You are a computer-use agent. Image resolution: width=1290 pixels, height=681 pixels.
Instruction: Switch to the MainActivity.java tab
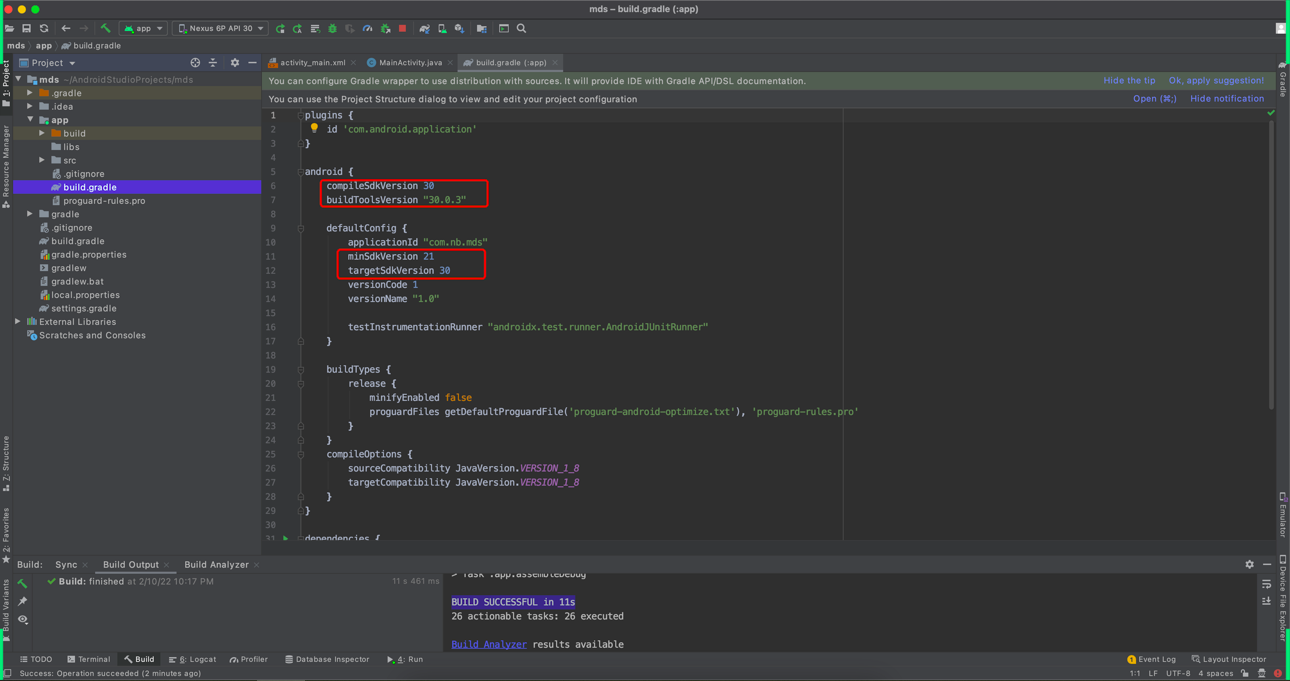click(409, 63)
